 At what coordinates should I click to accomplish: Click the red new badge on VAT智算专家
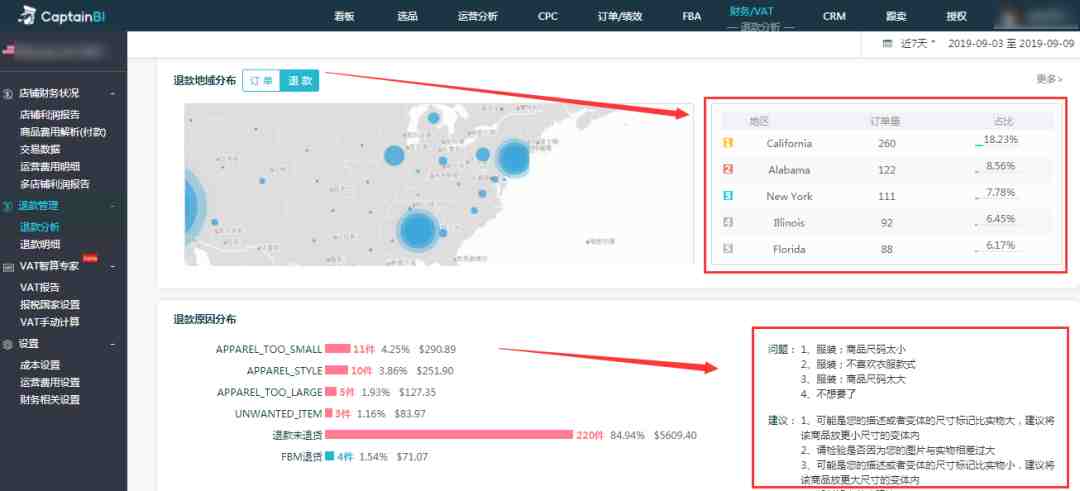coord(90,258)
